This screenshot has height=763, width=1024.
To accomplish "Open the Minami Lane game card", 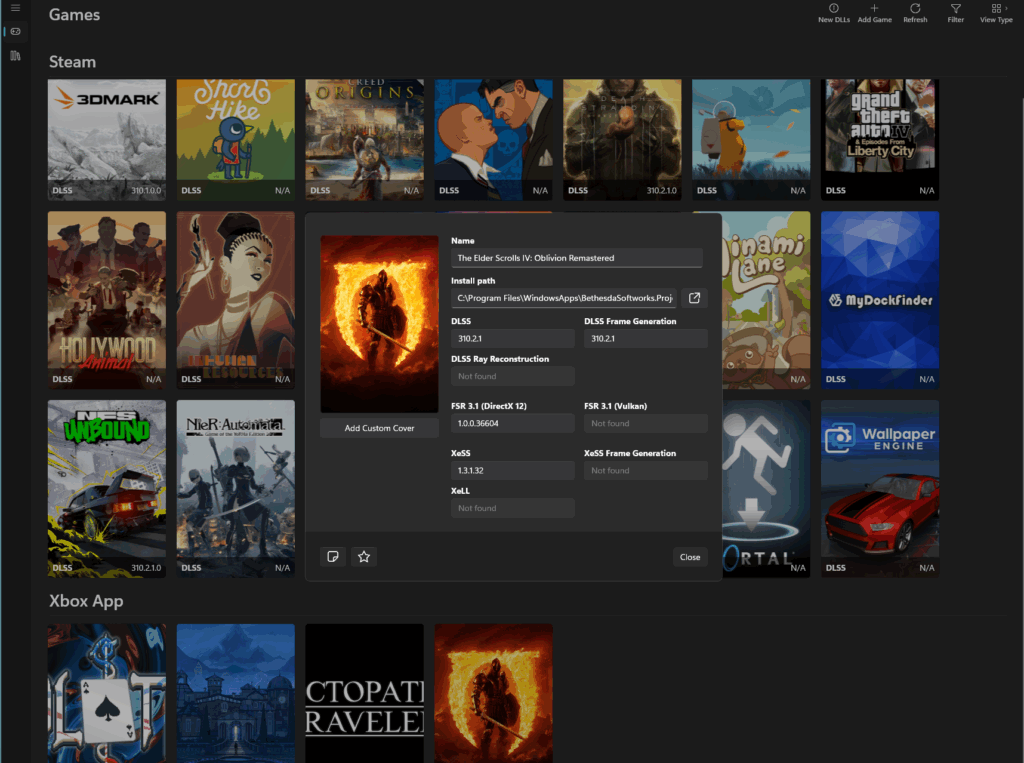I will point(767,300).
